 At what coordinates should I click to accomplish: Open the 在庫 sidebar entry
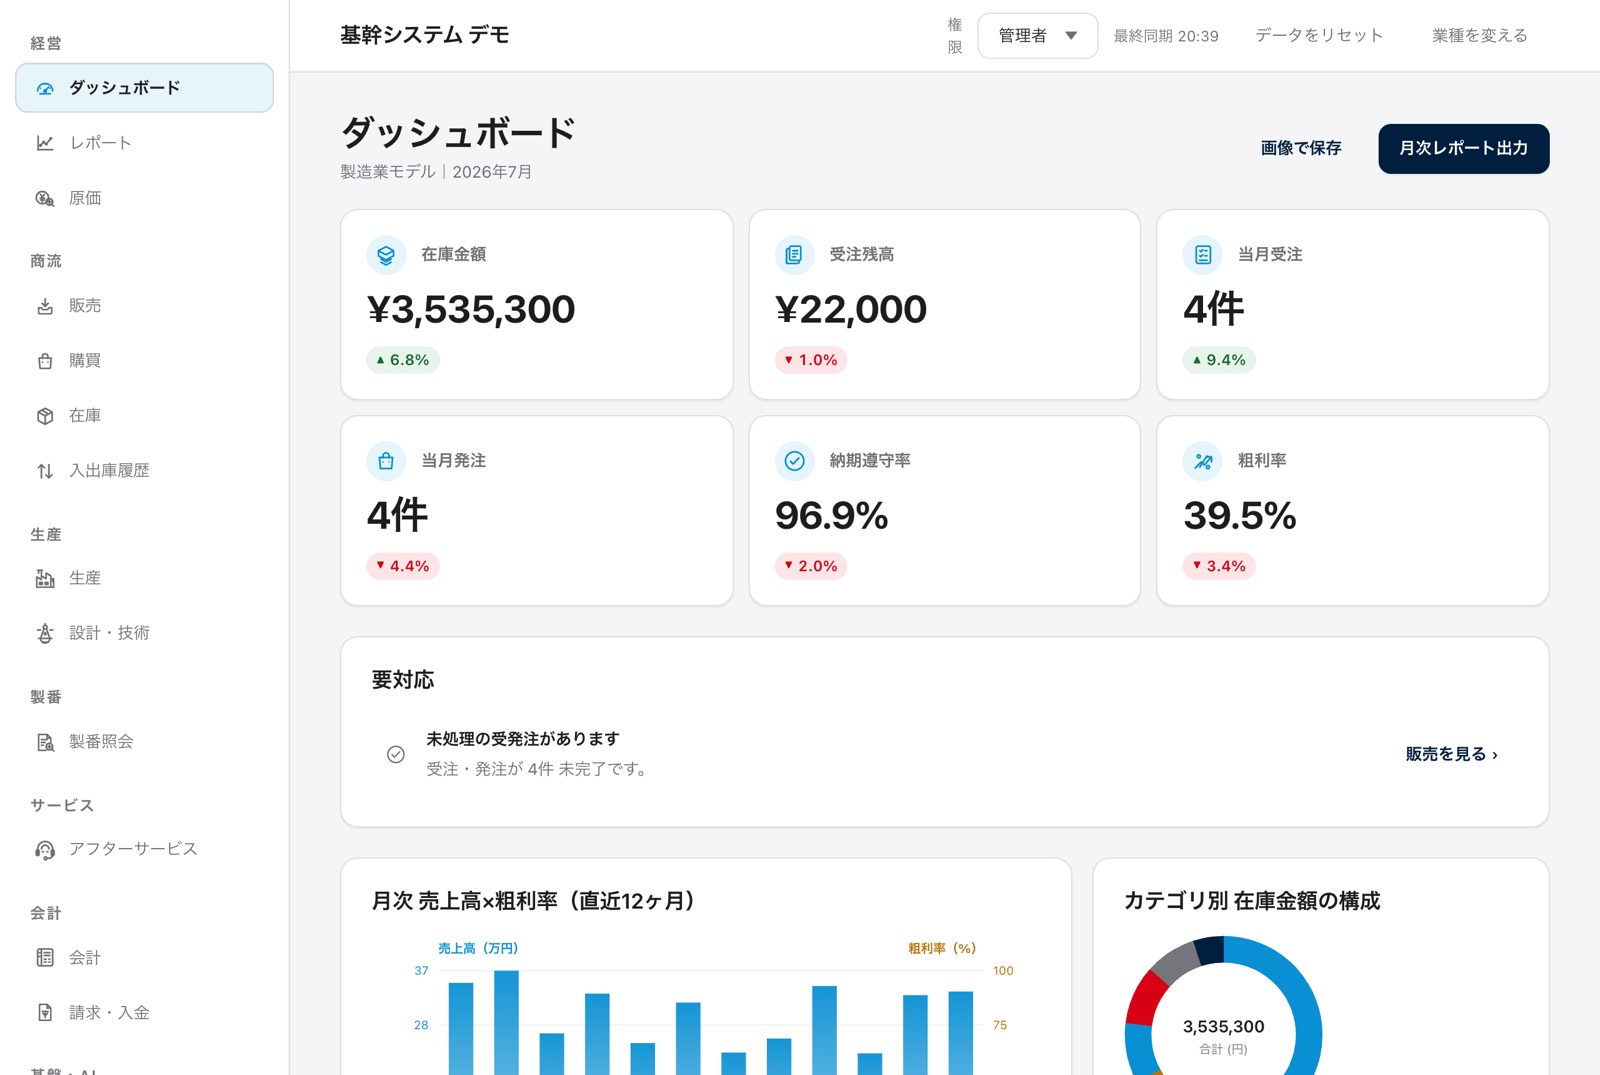tap(144, 416)
